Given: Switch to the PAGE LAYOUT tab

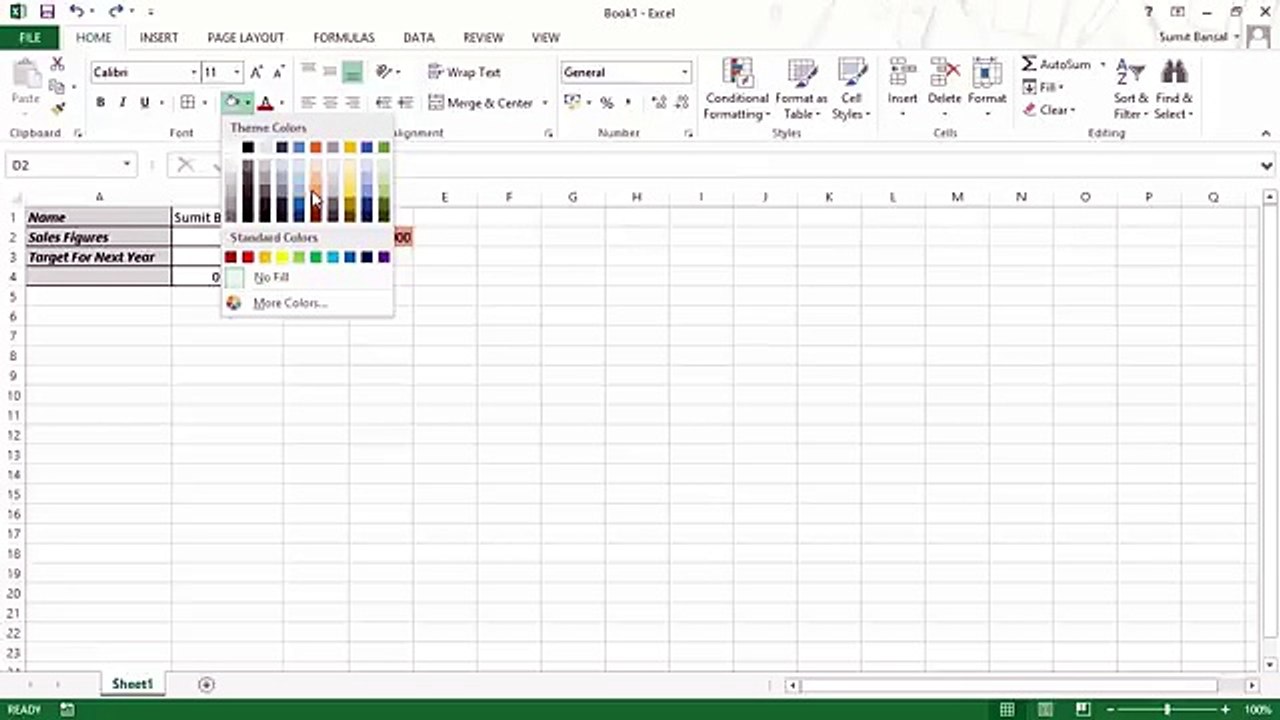Looking at the screenshot, I should 246,37.
